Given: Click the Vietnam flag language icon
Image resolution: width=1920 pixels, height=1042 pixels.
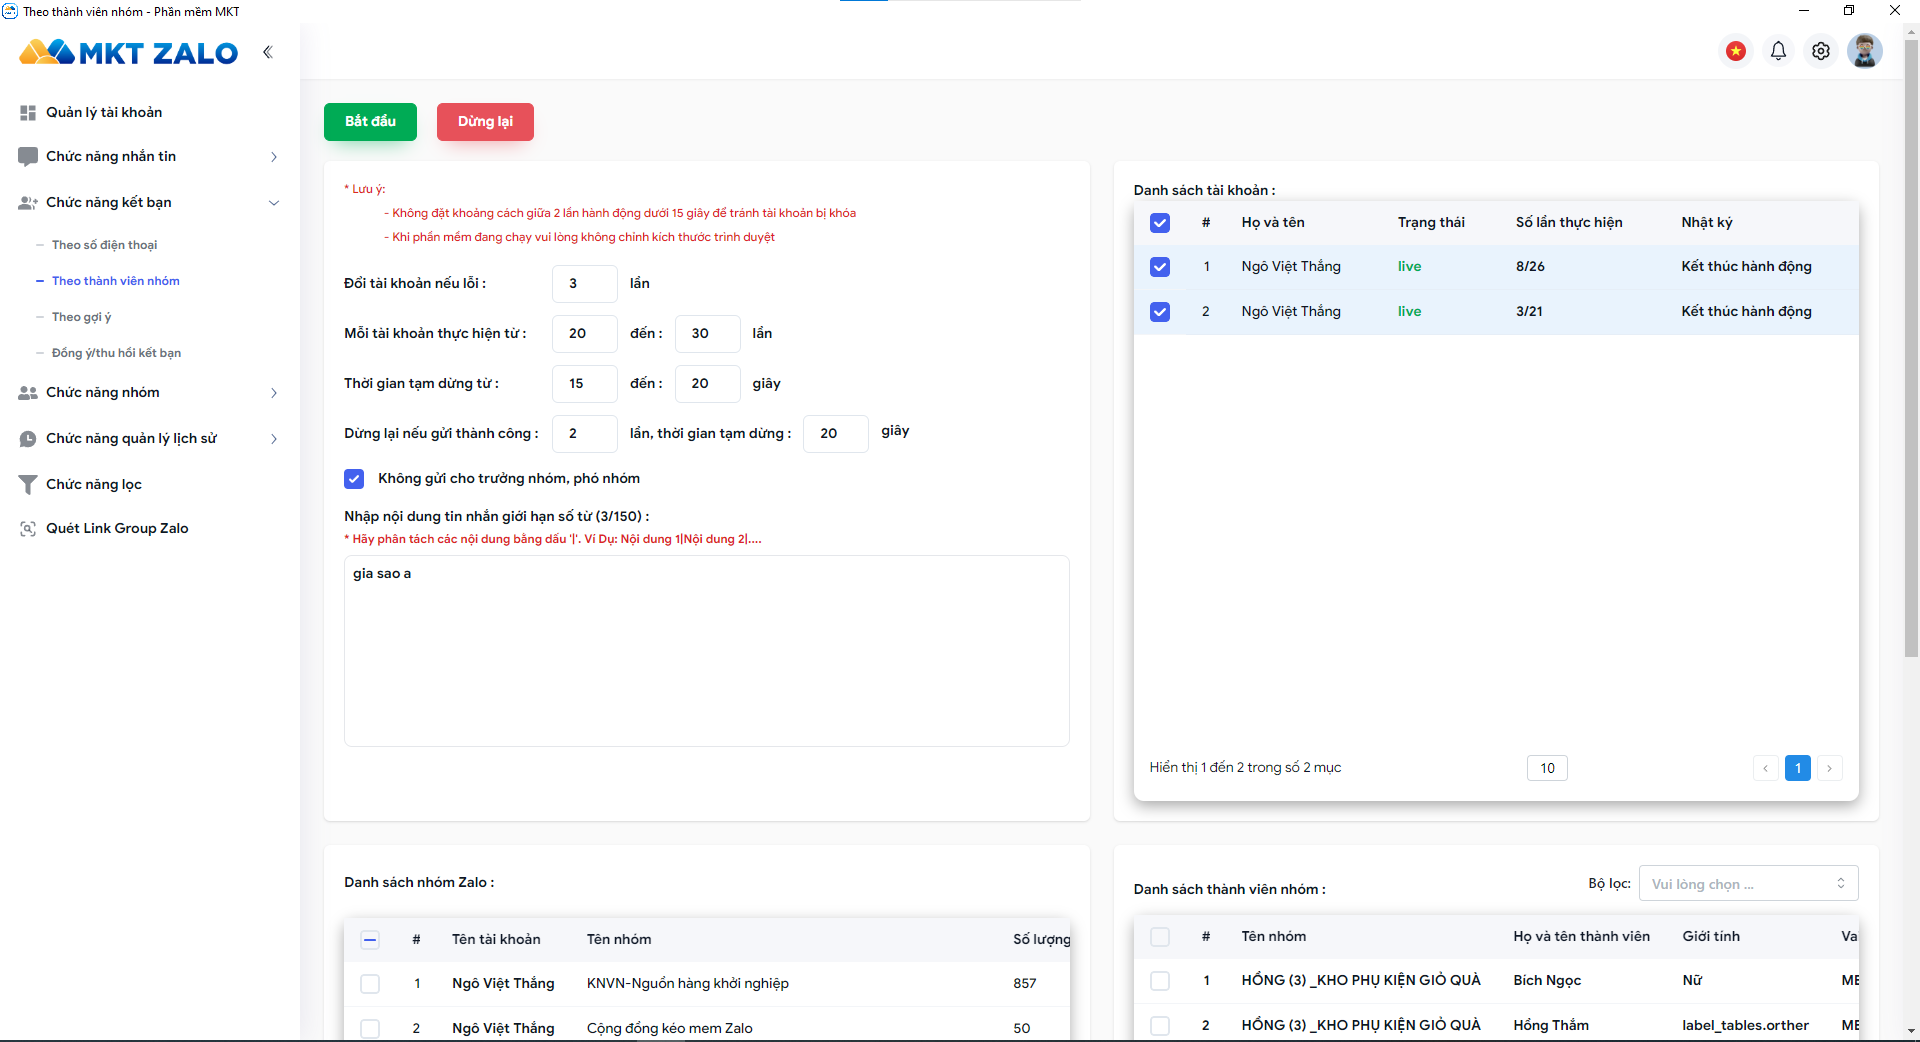Looking at the screenshot, I should (x=1736, y=51).
